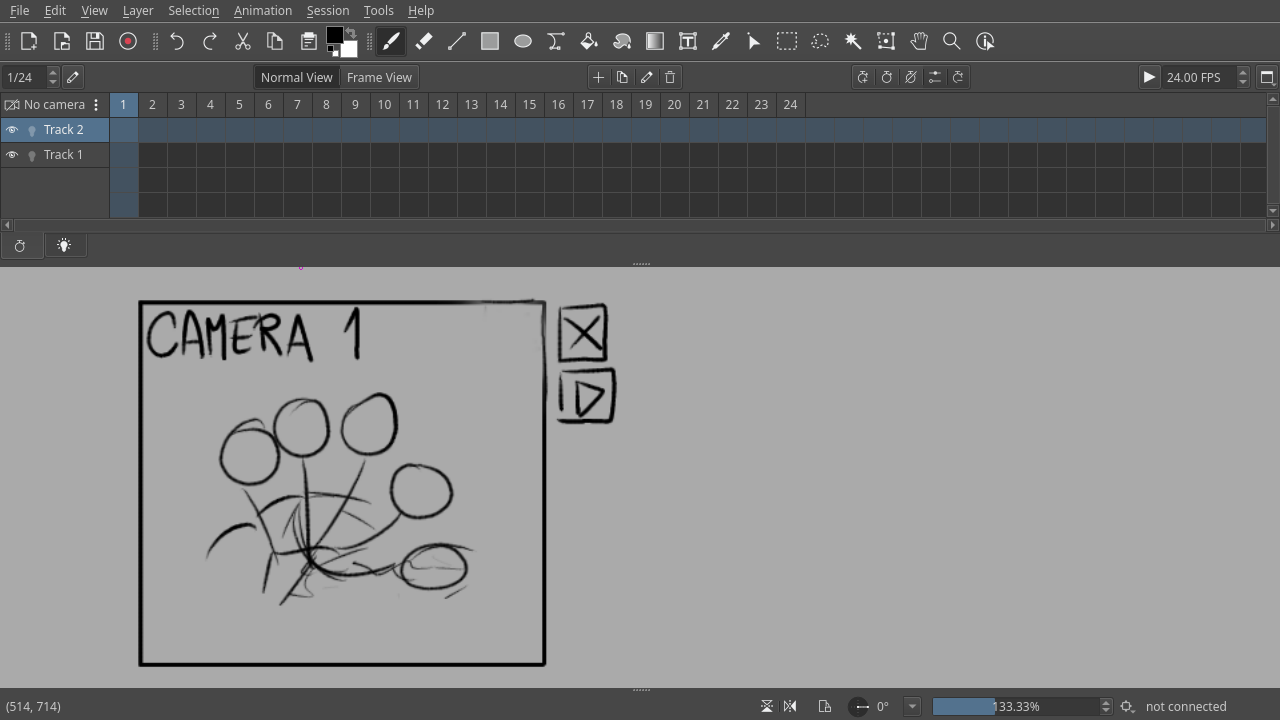Play the animation

coord(1149,77)
